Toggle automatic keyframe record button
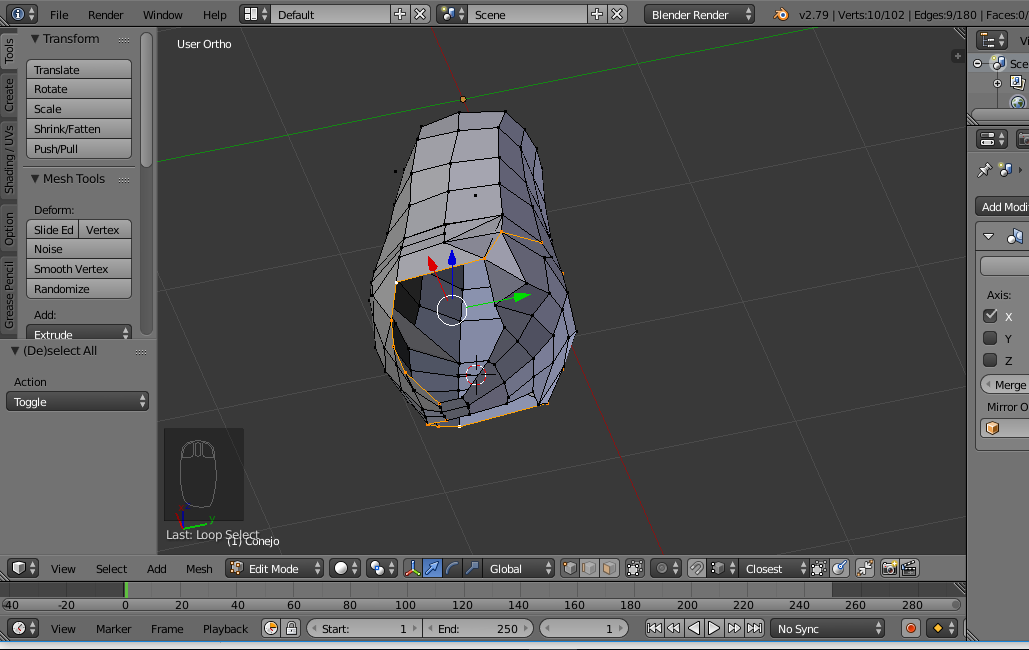The width and height of the screenshot is (1029, 650). [910, 628]
